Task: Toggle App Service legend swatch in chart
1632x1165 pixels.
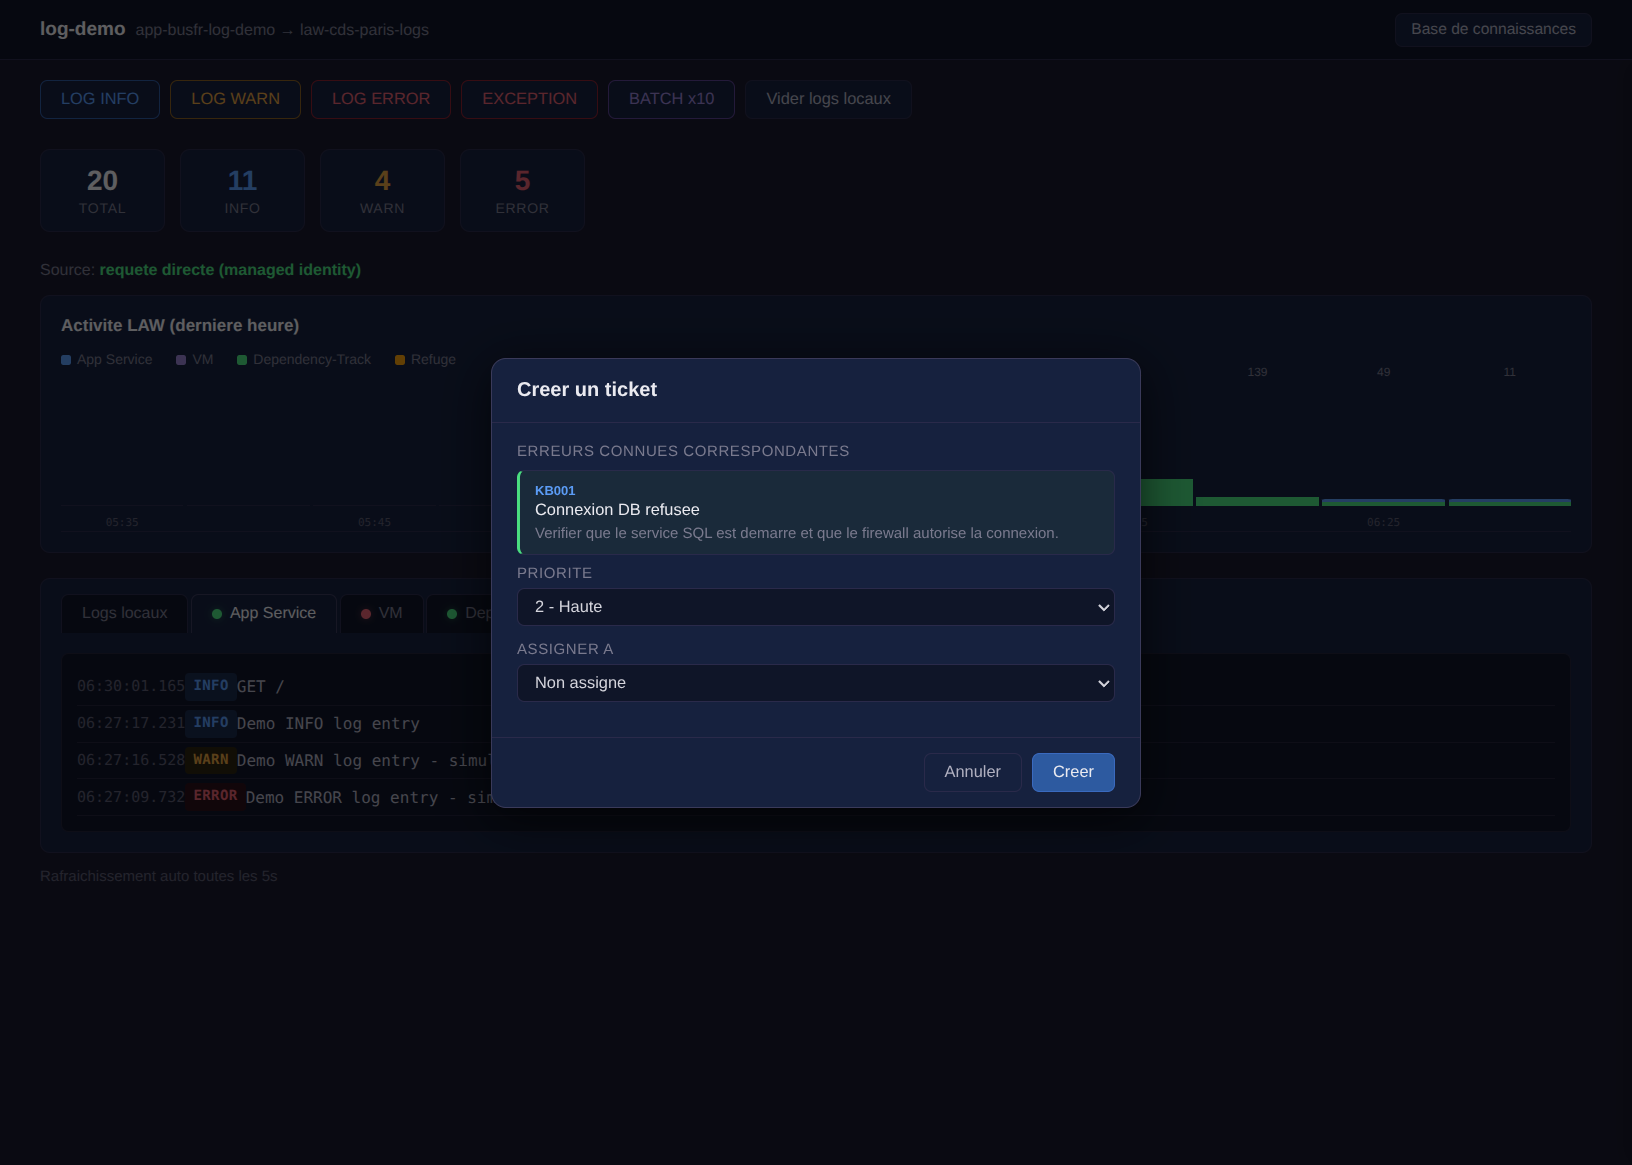Action: (x=66, y=360)
